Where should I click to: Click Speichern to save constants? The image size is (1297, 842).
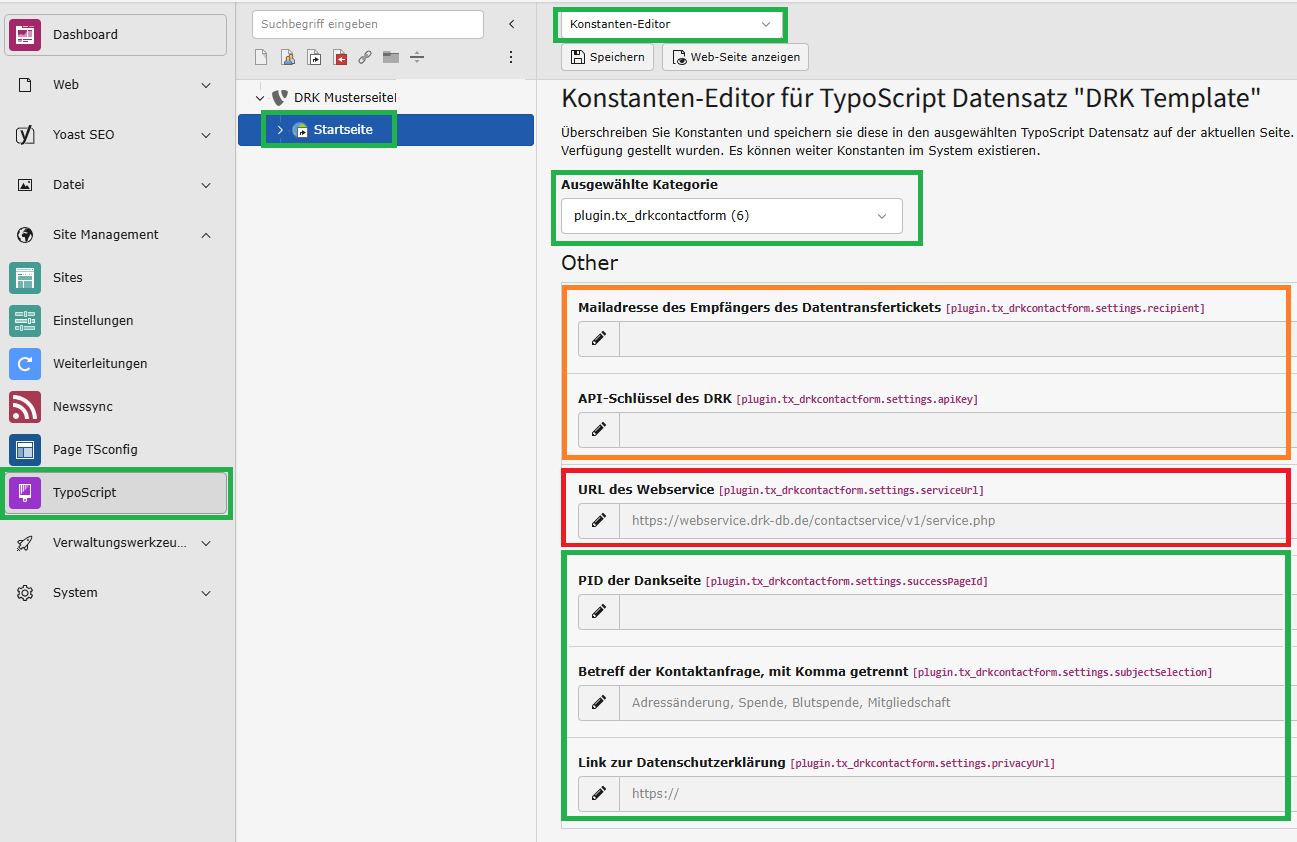click(x=607, y=57)
